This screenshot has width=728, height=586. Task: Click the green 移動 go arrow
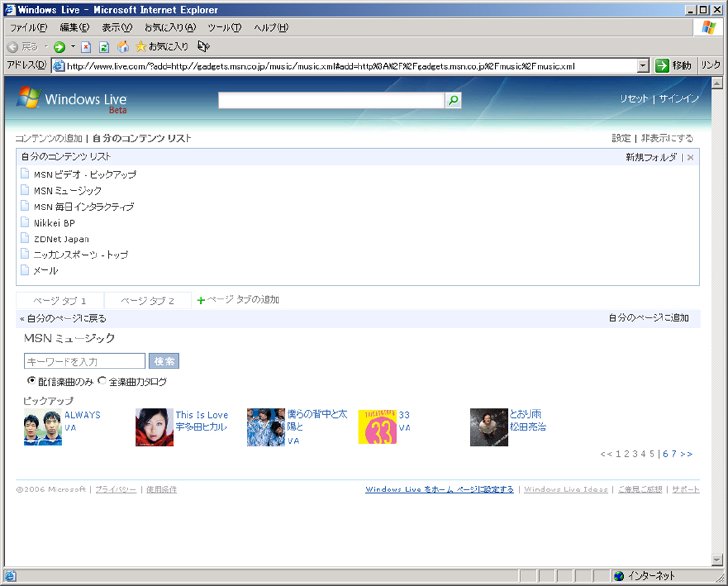pos(662,66)
